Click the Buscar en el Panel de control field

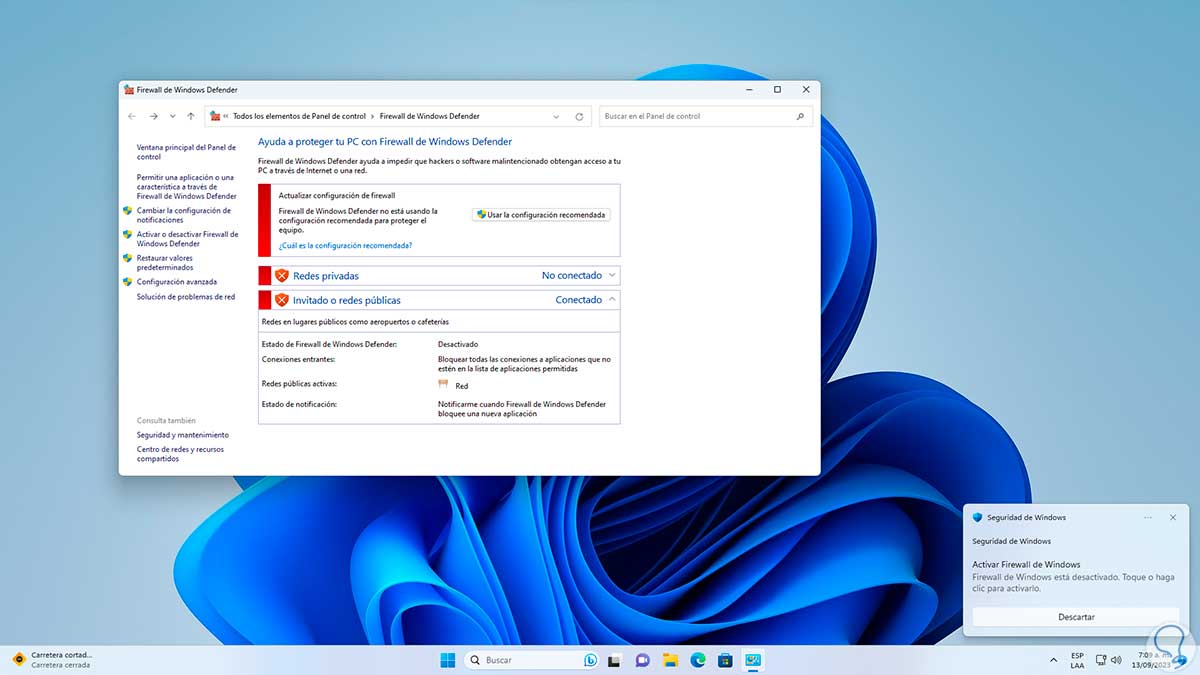click(706, 116)
